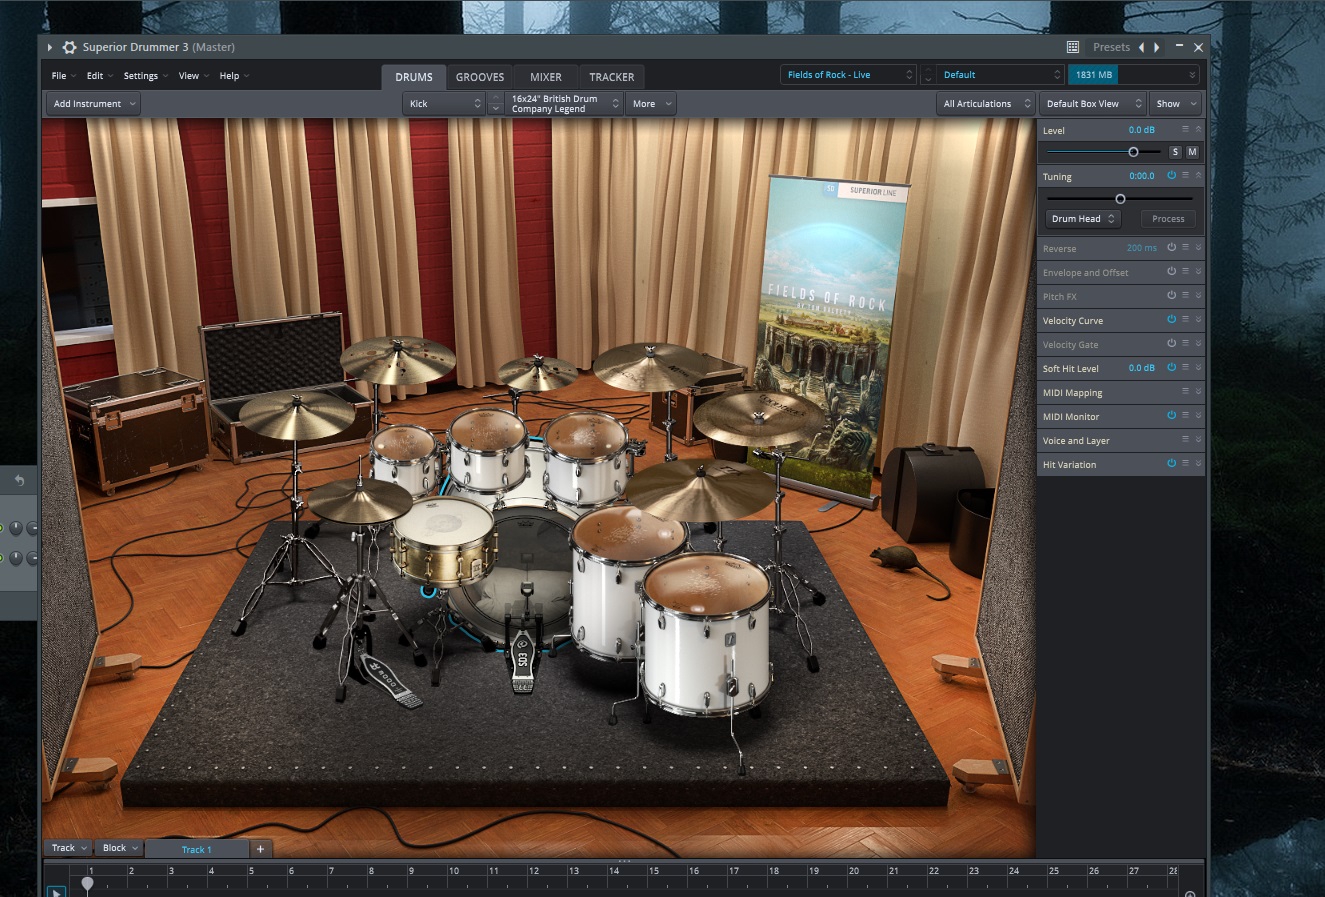This screenshot has width=1325, height=897.
Task: Open the MIDI Mapping hamburger menu
Action: (x=1185, y=392)
